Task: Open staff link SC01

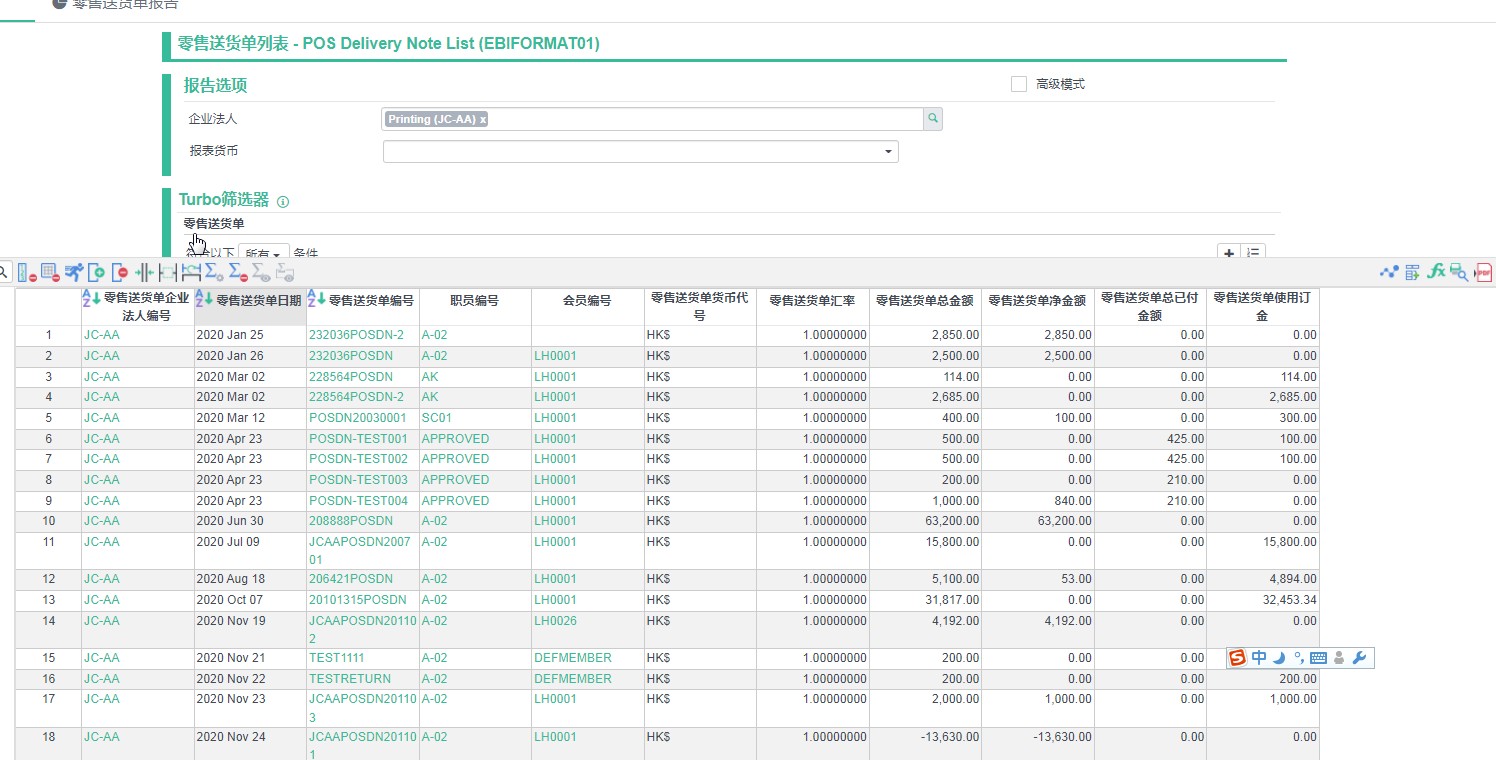Action: (x=436, y=418)
